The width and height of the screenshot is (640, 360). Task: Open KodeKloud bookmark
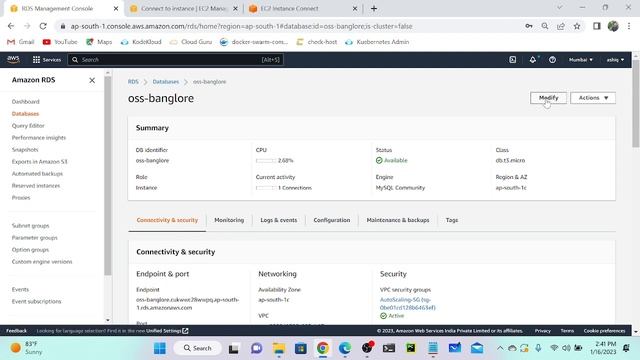(x=141, y=42)
